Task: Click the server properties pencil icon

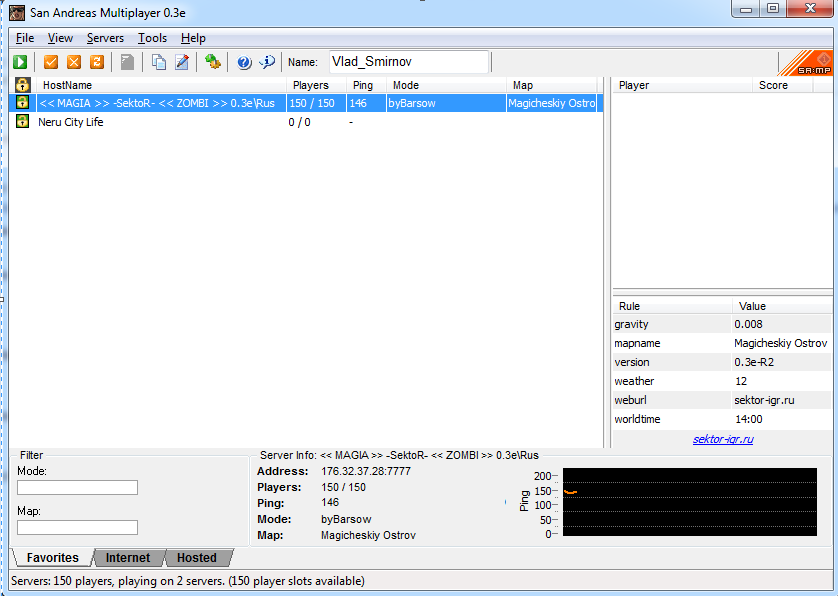Action: [x=181, y=62]
